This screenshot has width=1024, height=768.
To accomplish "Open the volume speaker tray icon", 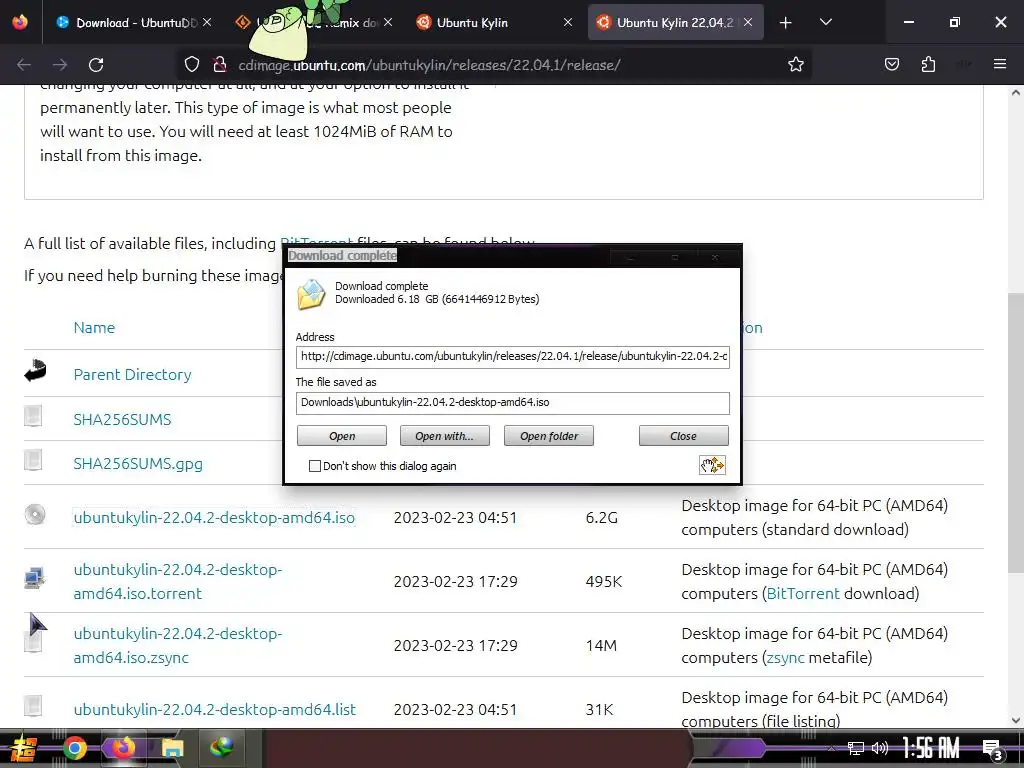I will [880, 748].
